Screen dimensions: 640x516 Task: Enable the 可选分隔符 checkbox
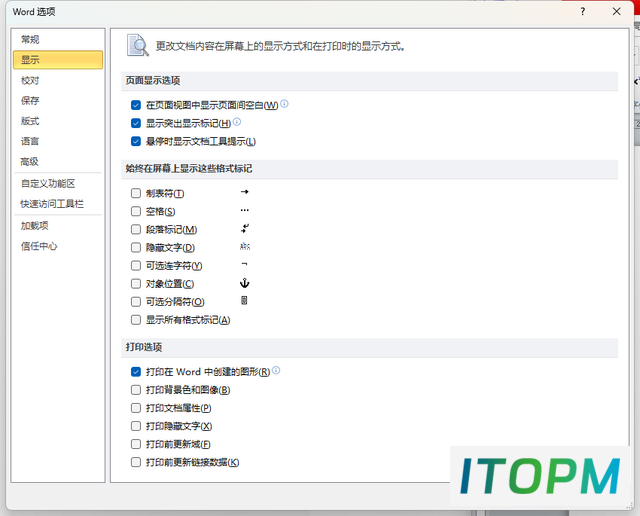pos(136,302)
